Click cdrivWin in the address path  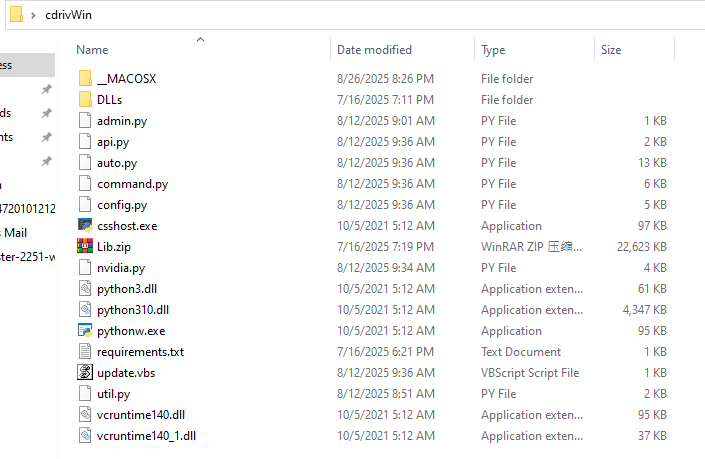(x=72, y=16)
